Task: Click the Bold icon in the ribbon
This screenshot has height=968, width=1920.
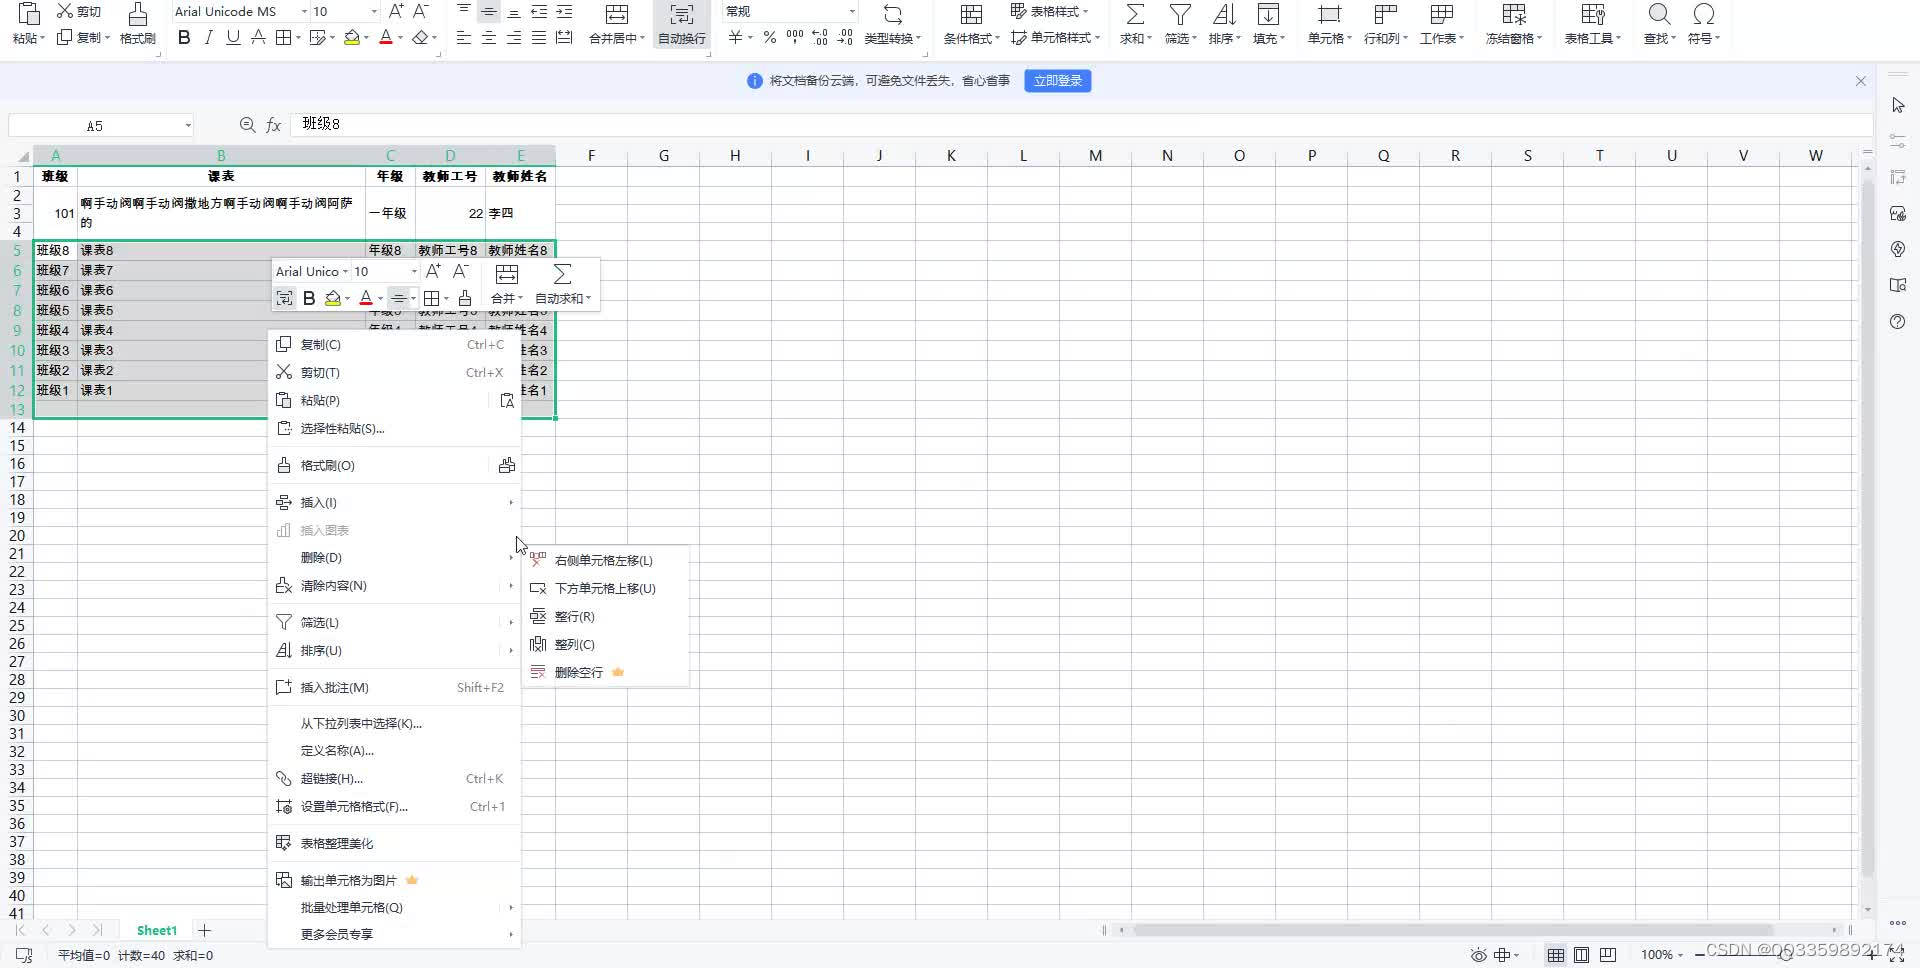Action: click(x=184, y=38)
